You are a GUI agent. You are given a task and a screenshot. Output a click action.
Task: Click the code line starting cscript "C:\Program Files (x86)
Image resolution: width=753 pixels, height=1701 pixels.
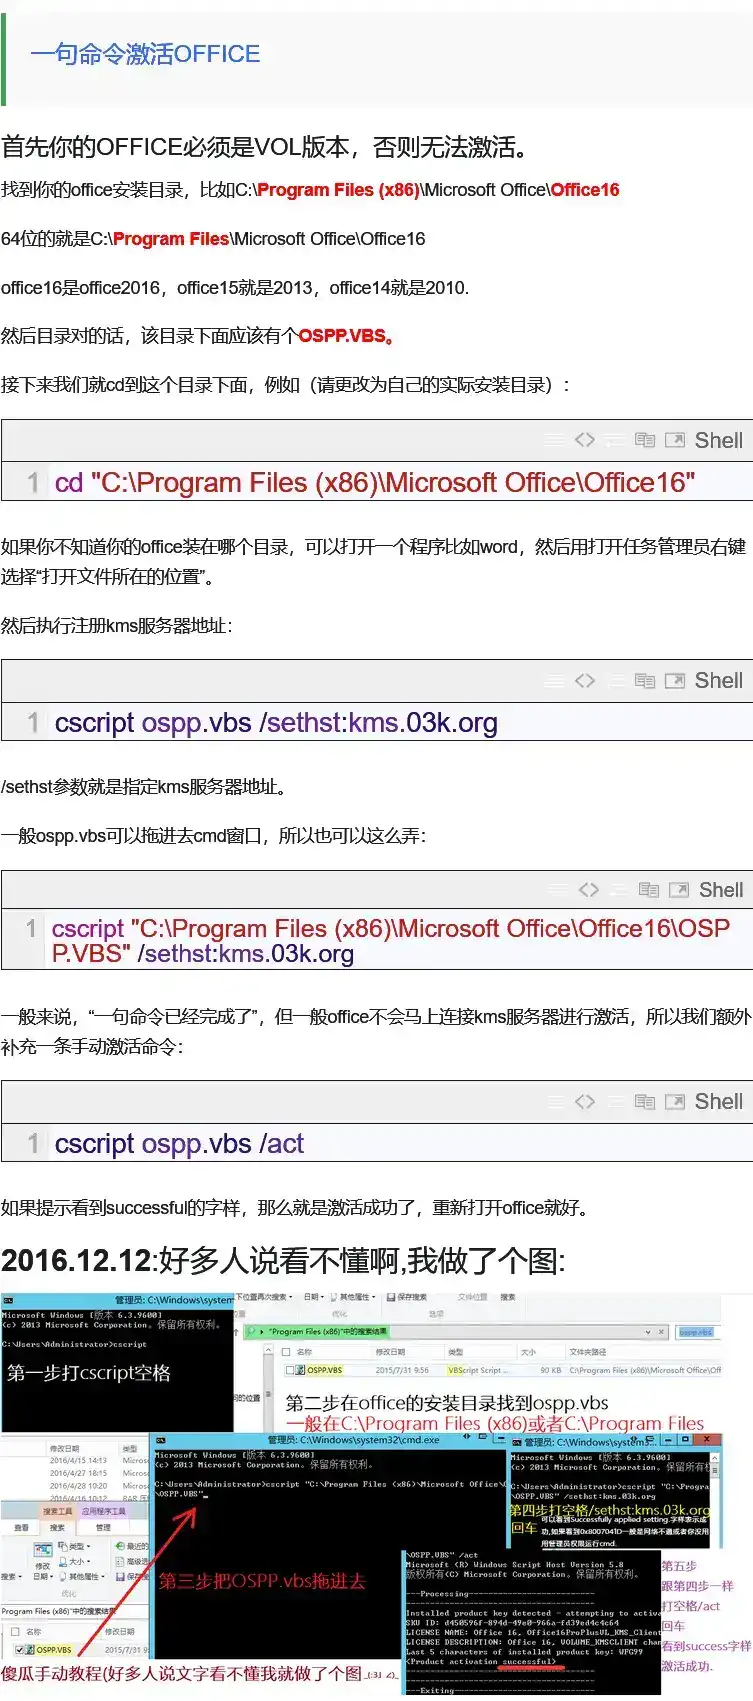391,941
